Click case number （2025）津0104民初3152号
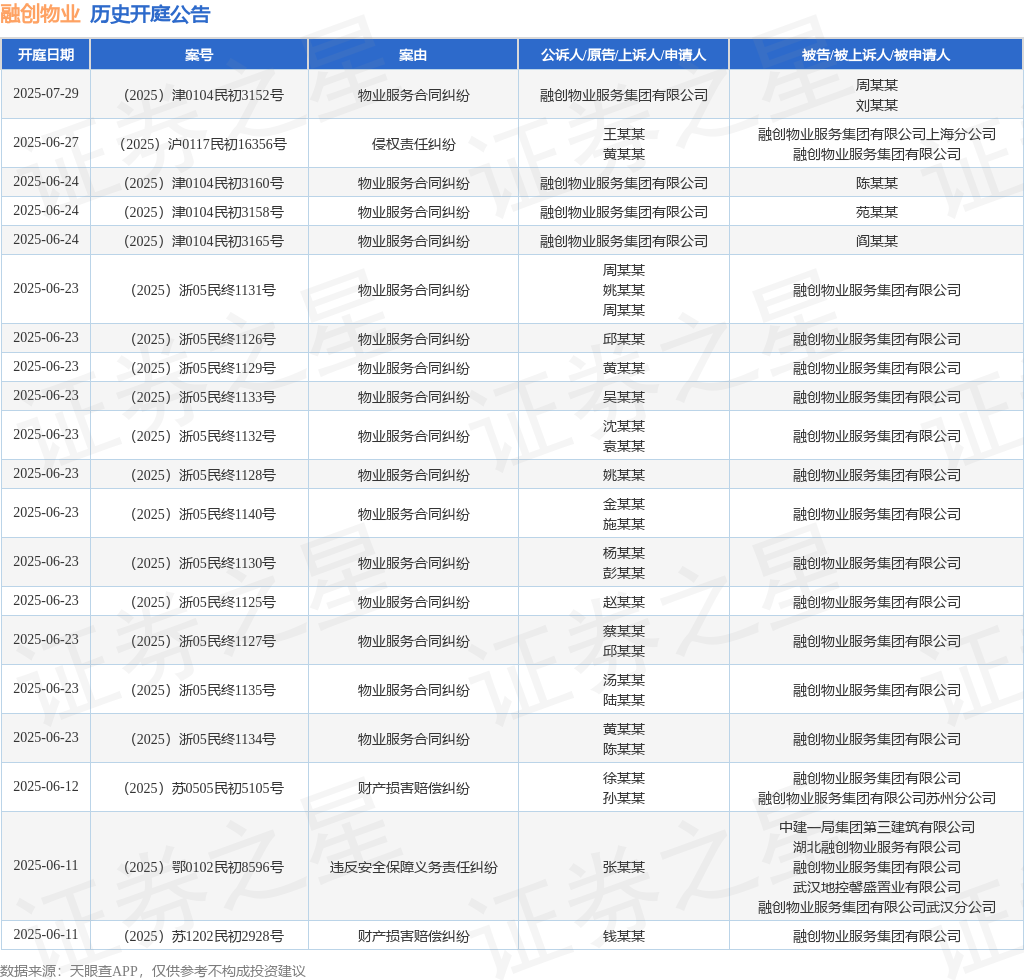 (x=204, y=95)
